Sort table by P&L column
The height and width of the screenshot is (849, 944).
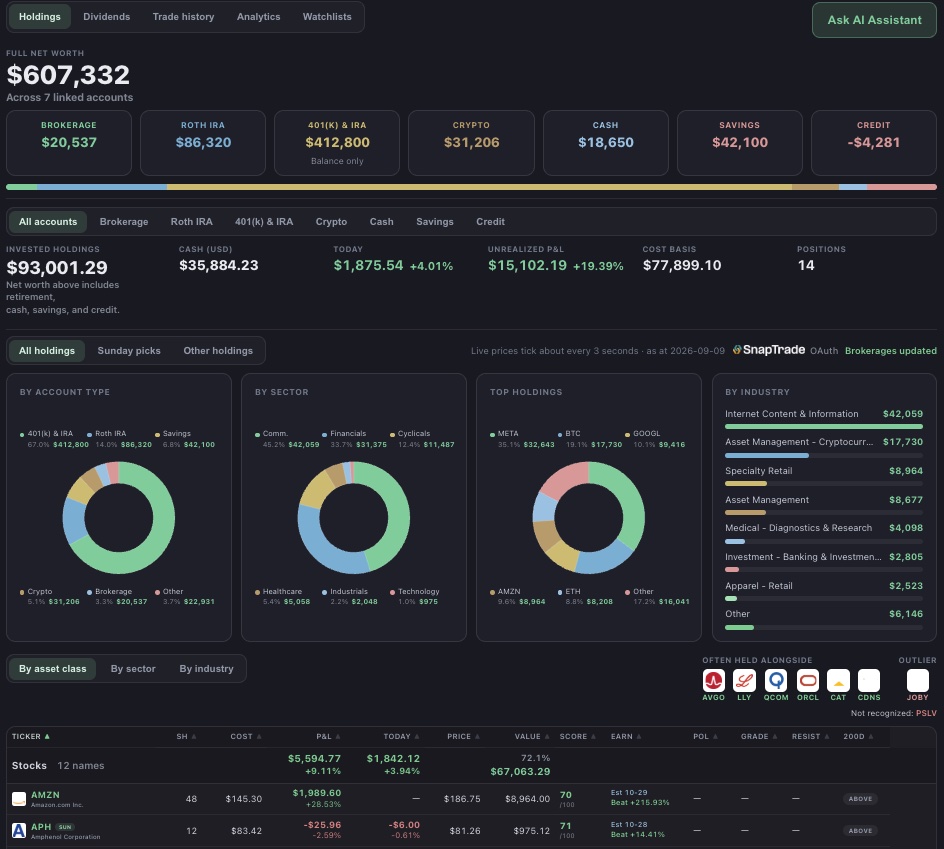(328, 736)
